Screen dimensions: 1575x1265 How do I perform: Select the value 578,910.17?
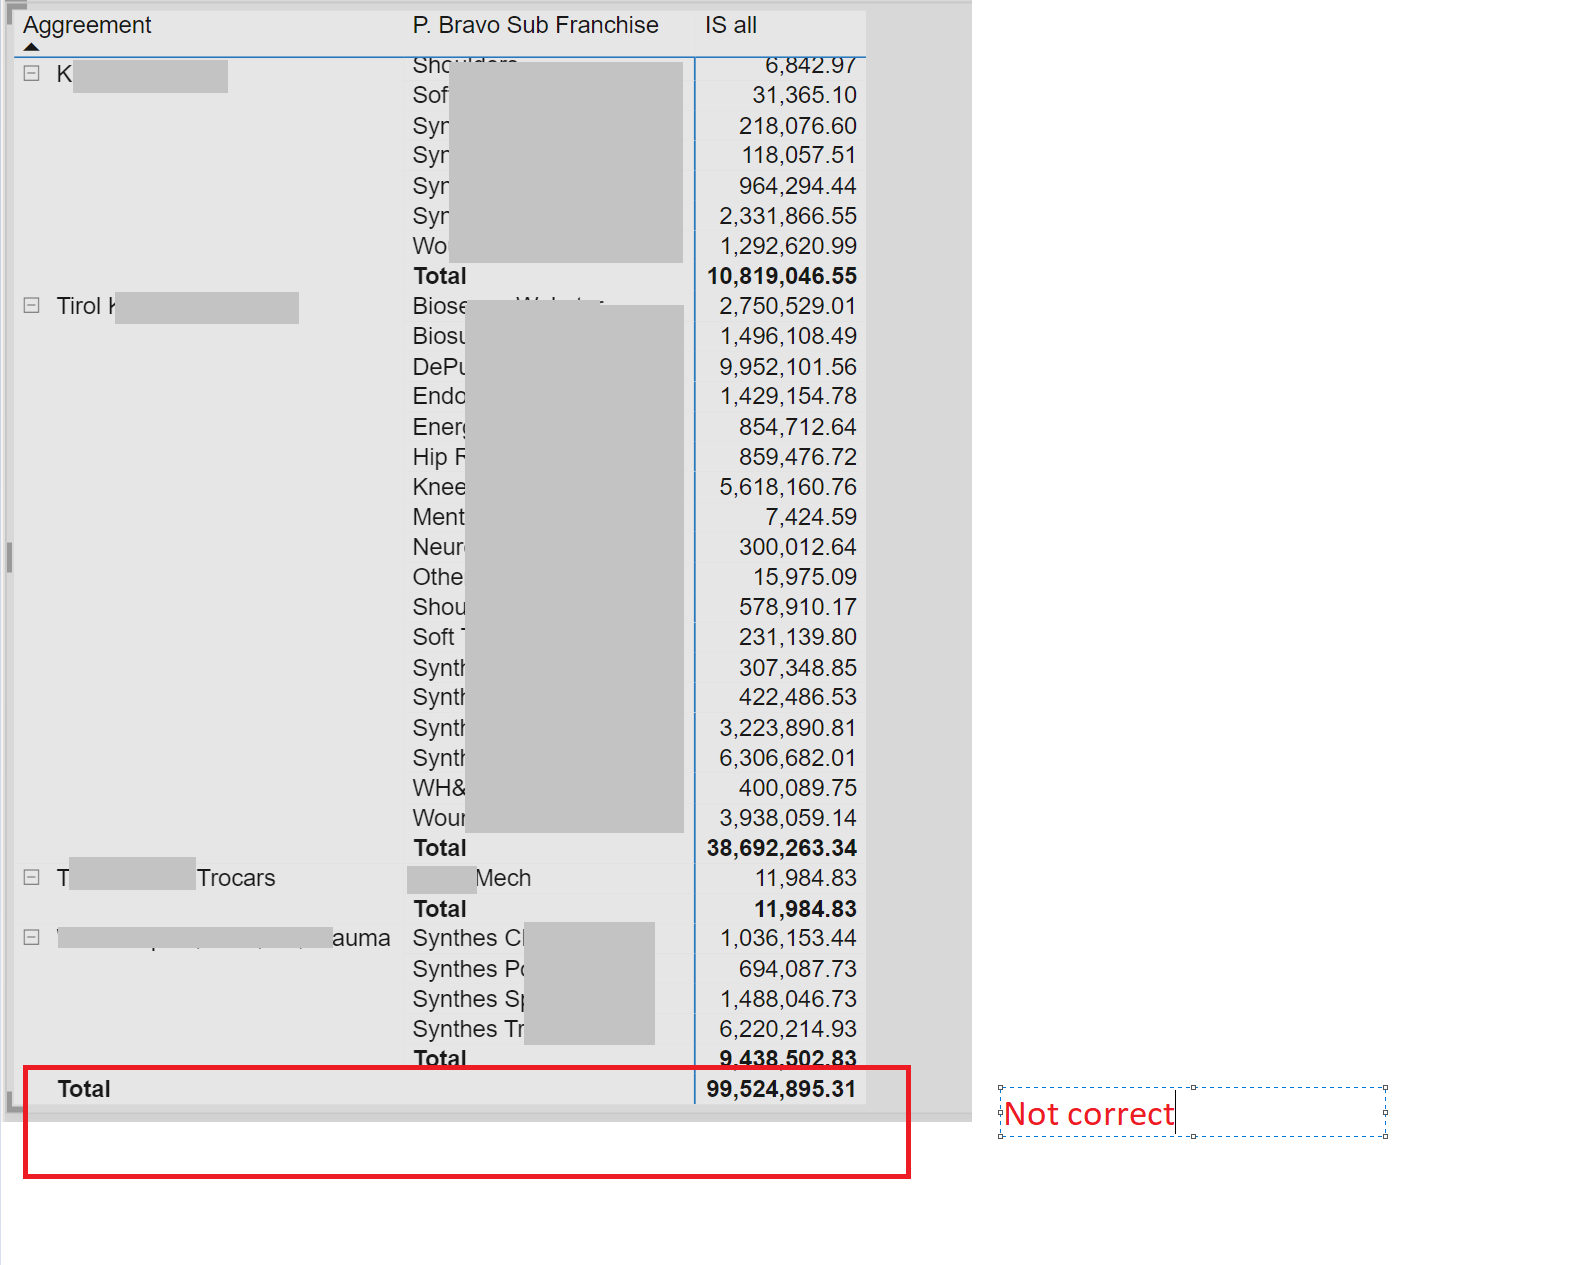(x=798, y=607)
